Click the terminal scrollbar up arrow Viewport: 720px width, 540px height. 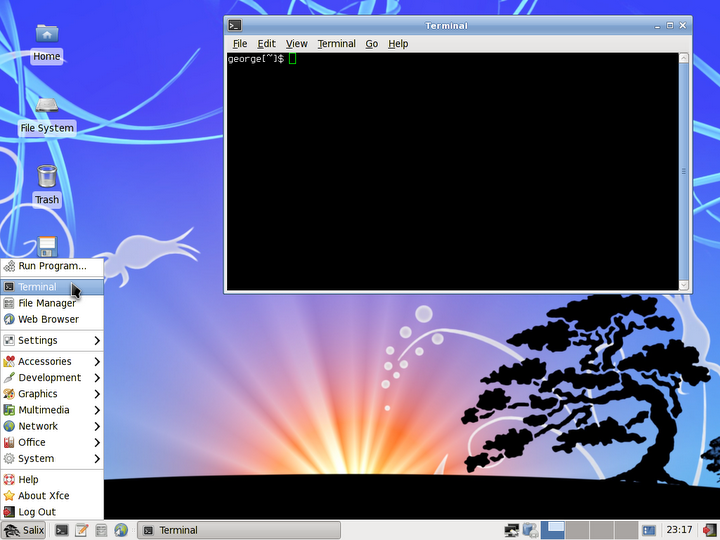tap(683, 58)
